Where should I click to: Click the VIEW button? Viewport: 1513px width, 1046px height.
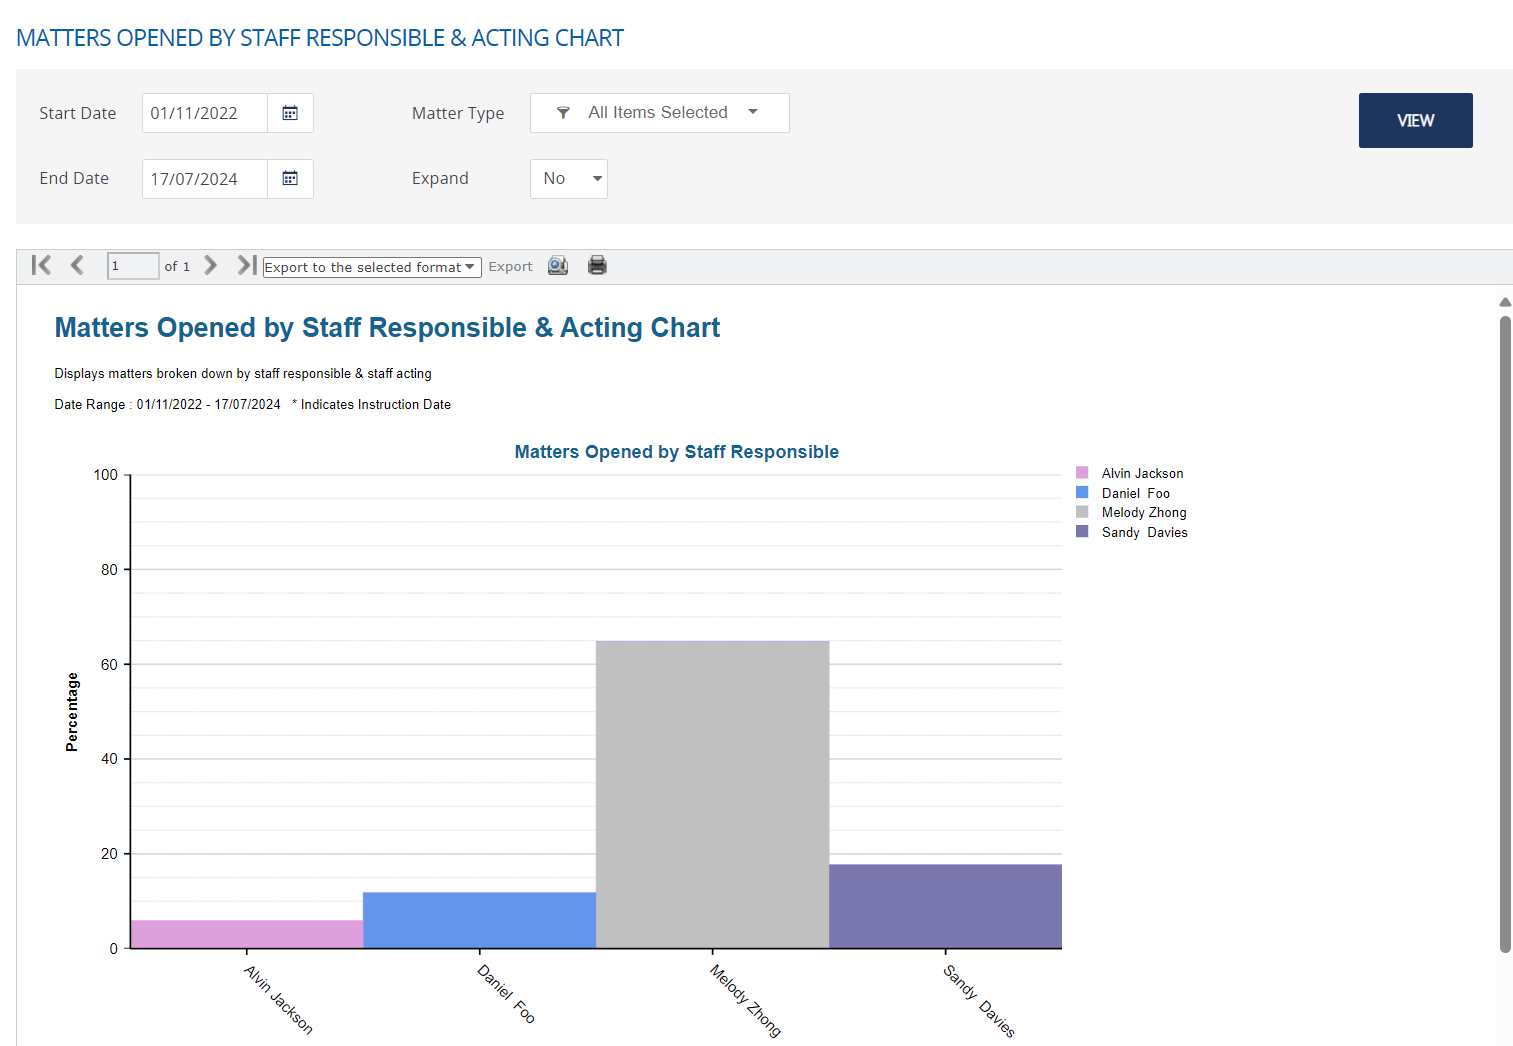click(1415, 120)
